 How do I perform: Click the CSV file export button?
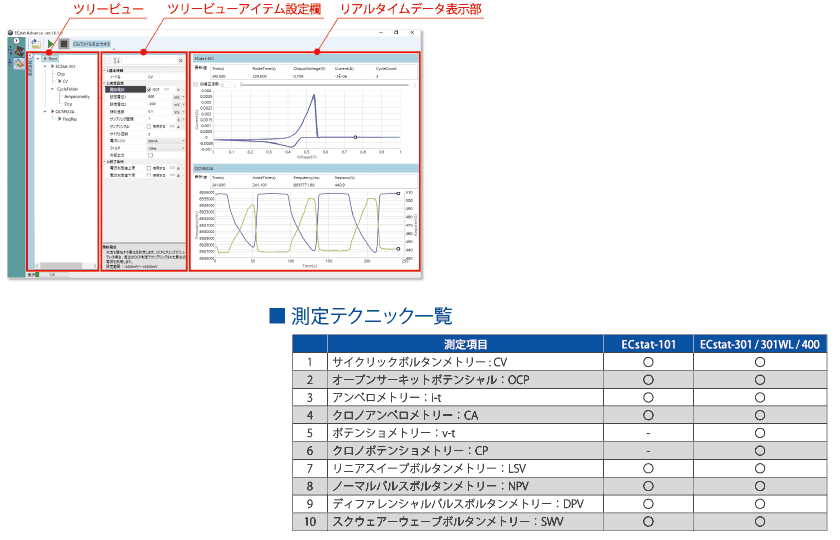91,44
